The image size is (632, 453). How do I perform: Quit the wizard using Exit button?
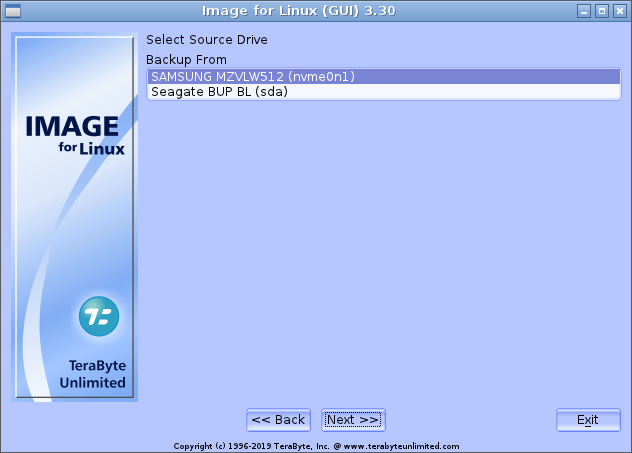tap(588, 420)
